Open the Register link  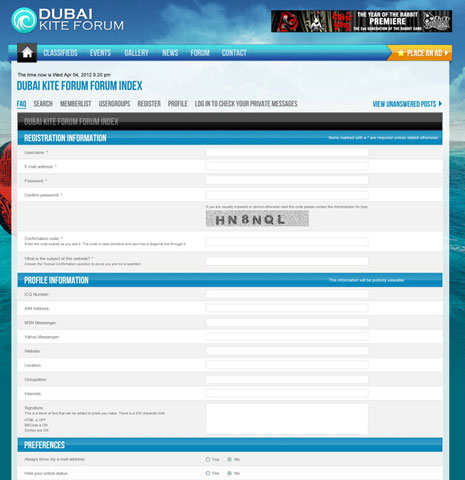coord(149,104)
